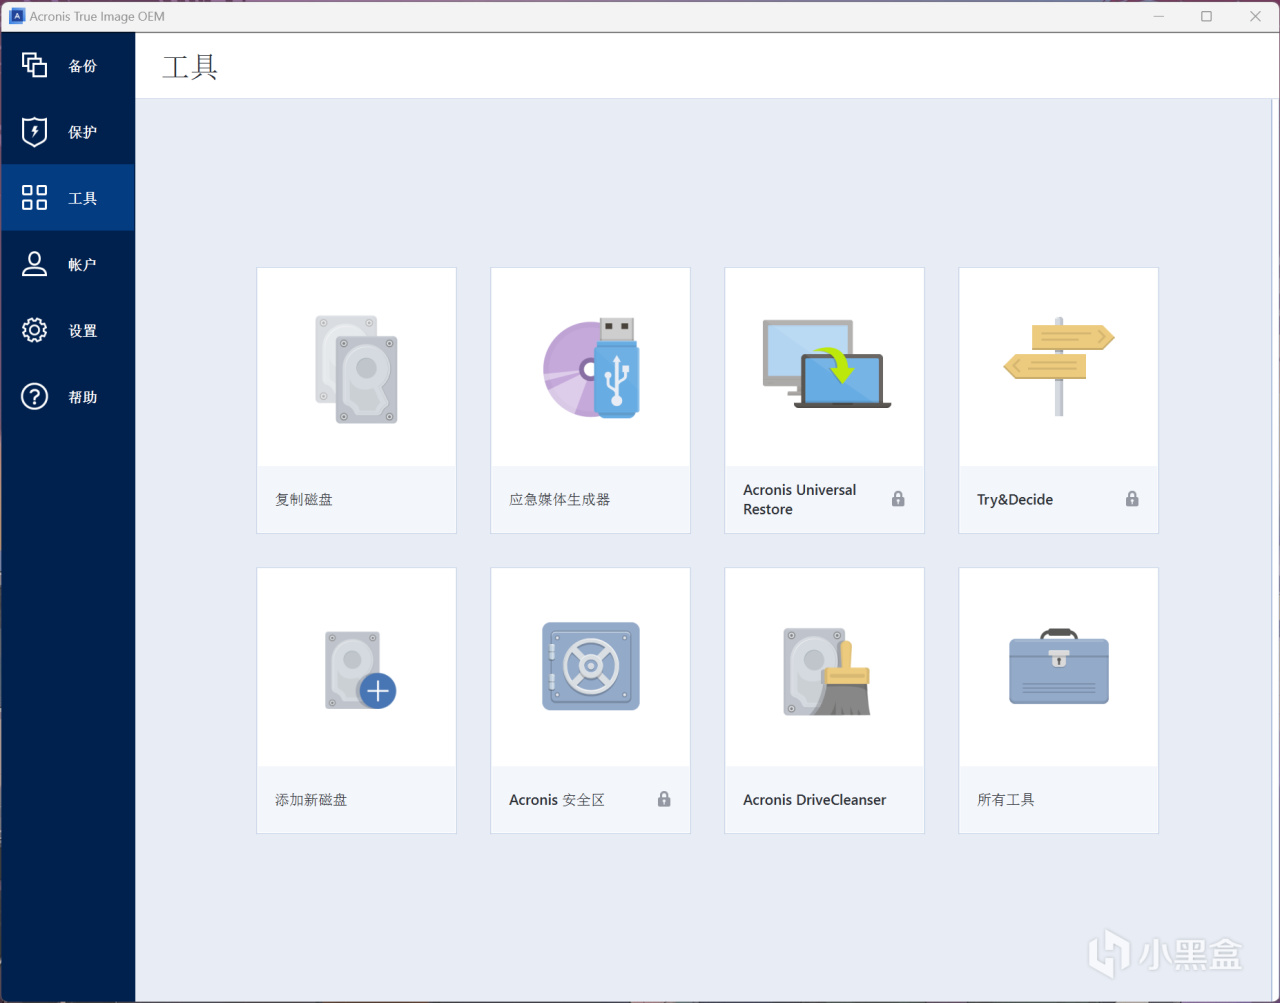Viewport: 1280px width, 1003px height.
Task: Click the Try&Decide label
Action: coord(1015,499)
